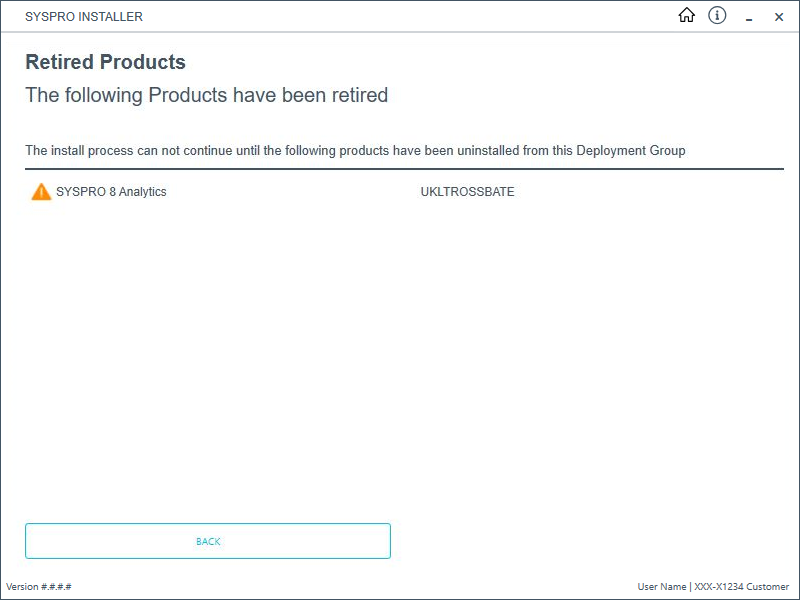Click the install process warning message

click(x=355, y=151)
